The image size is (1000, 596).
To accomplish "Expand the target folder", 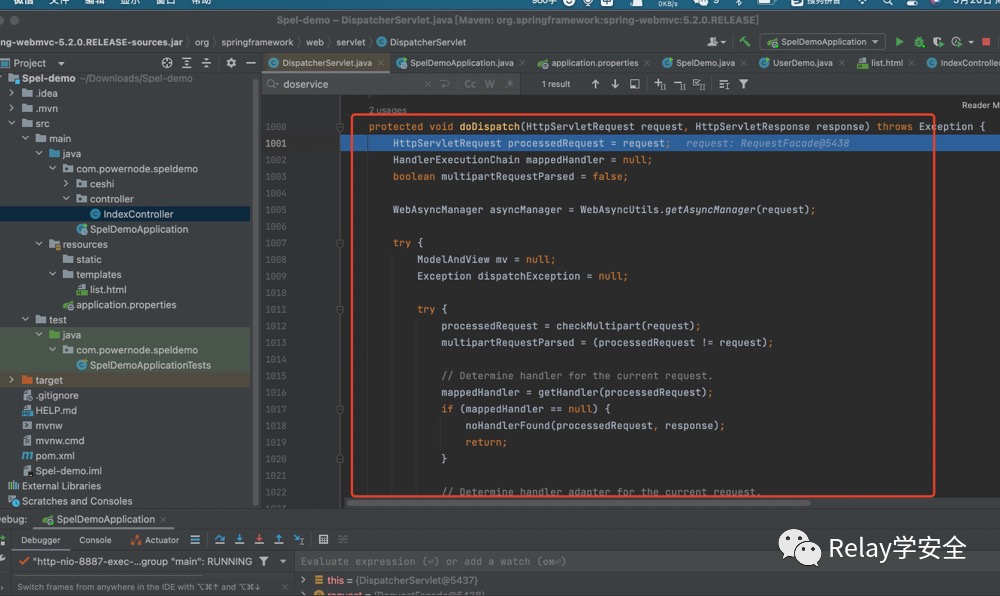I will (x=11, y=380).
